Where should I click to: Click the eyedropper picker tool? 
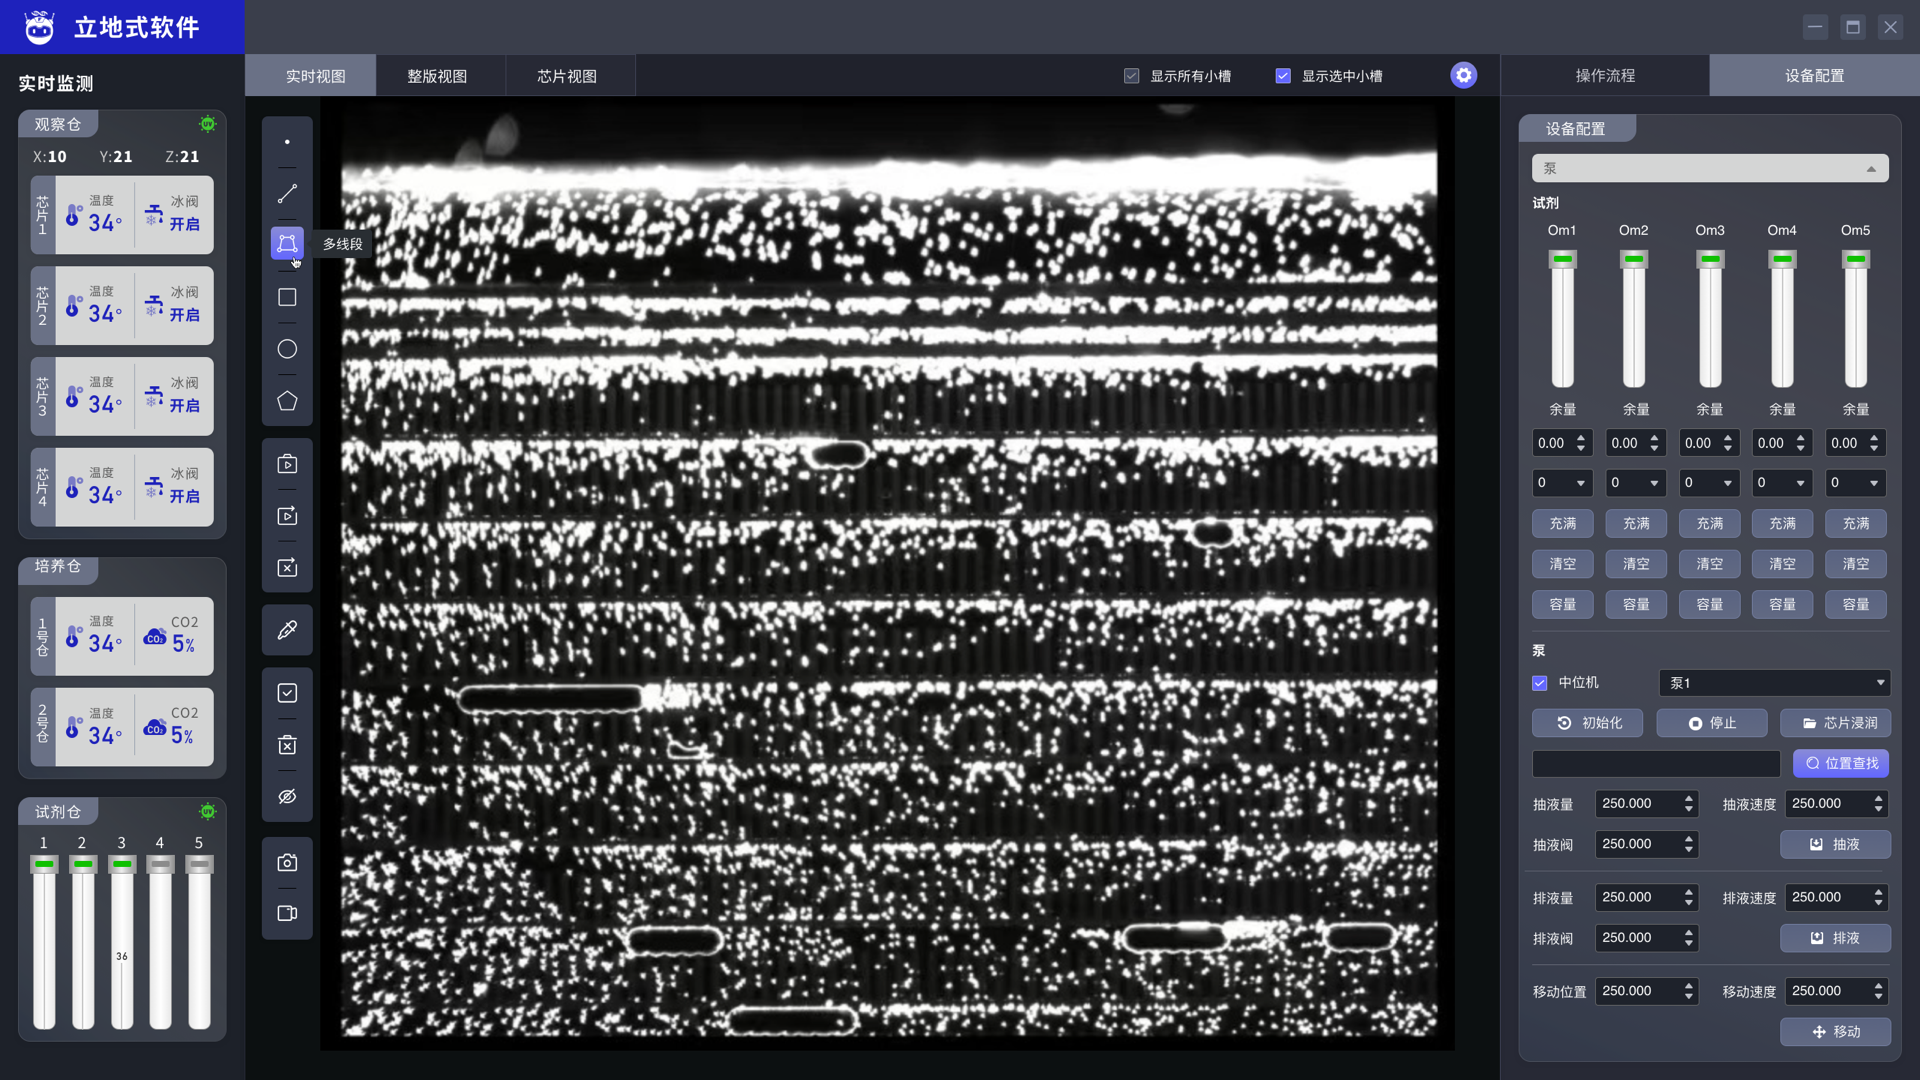click(287, 630)
